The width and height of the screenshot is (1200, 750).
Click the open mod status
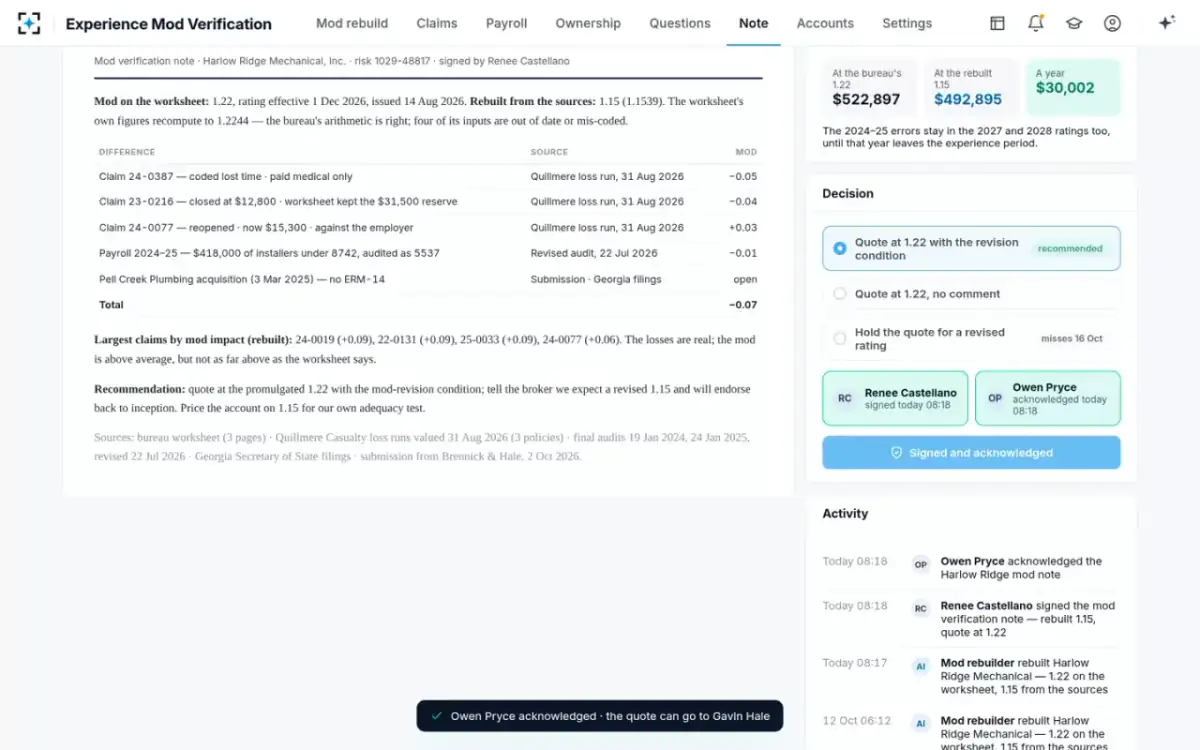click(745, 279)
